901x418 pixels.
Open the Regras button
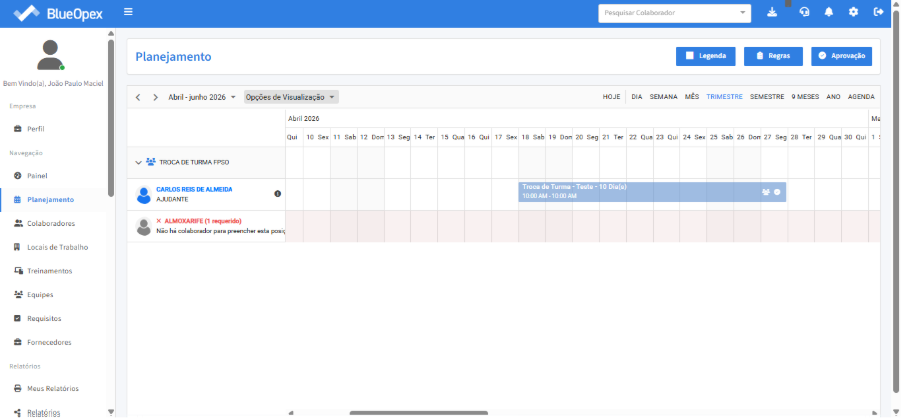(x=773, y=56)
